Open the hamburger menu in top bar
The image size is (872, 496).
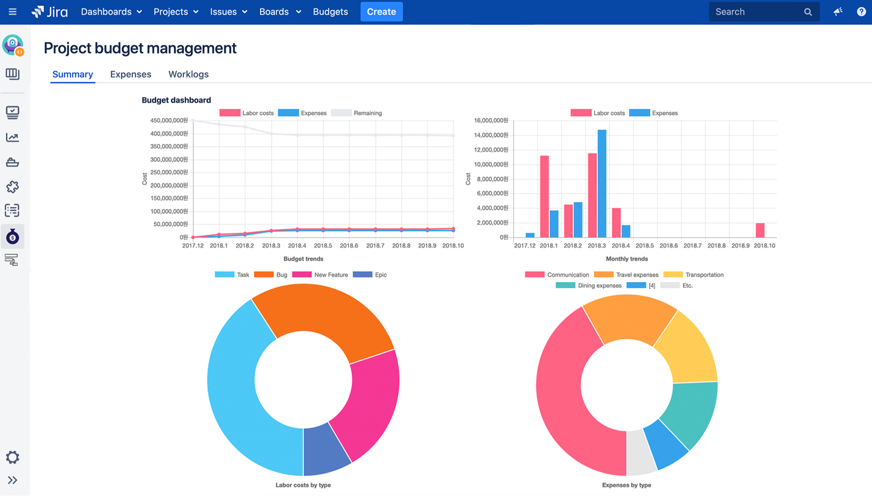coord(12,12)
